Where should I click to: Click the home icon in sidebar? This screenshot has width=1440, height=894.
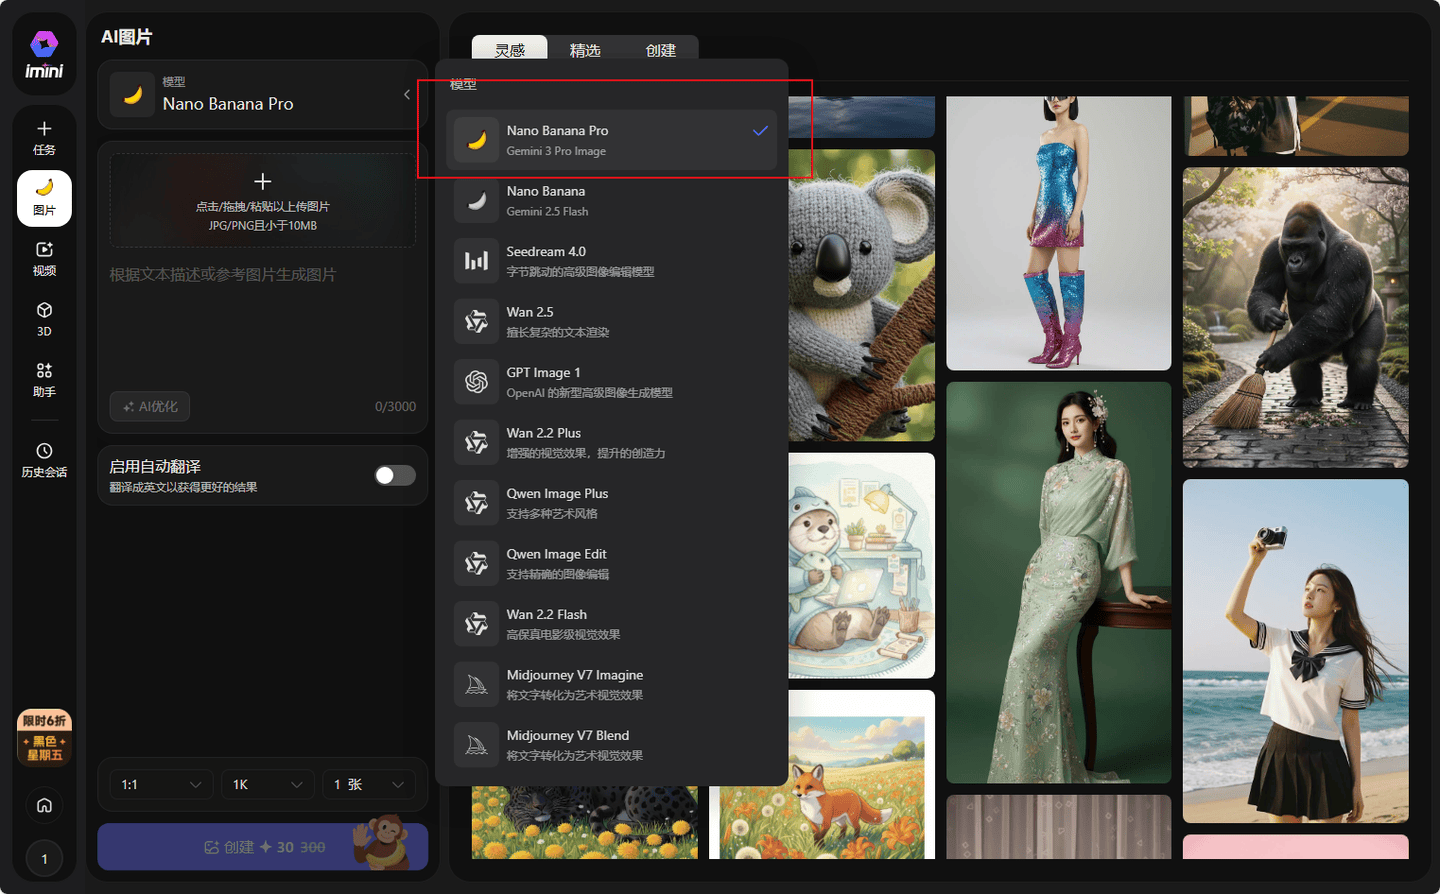44,805
